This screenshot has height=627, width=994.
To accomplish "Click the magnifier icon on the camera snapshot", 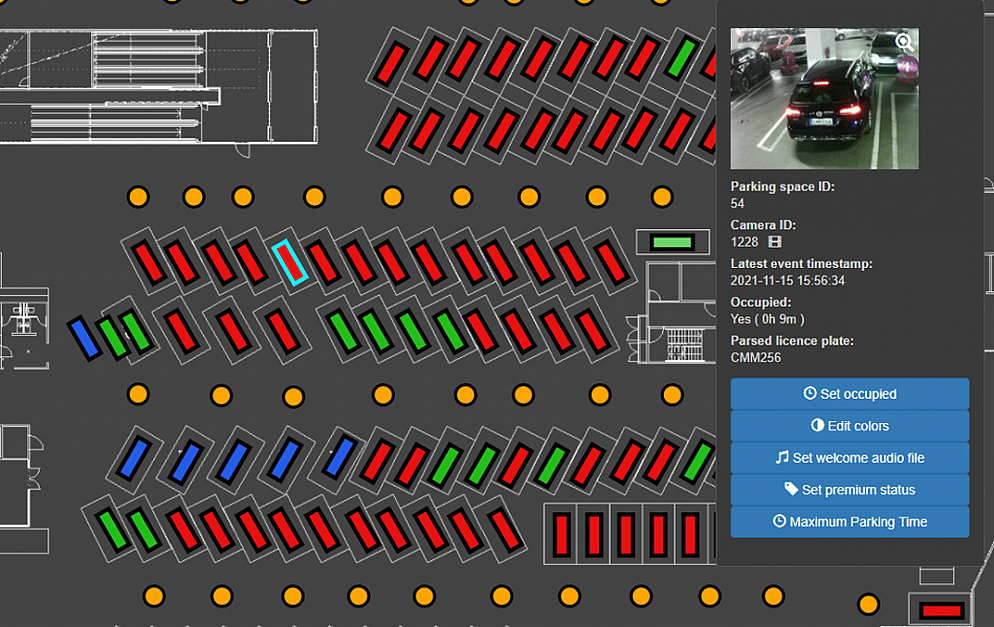I will tap(904, 43).
